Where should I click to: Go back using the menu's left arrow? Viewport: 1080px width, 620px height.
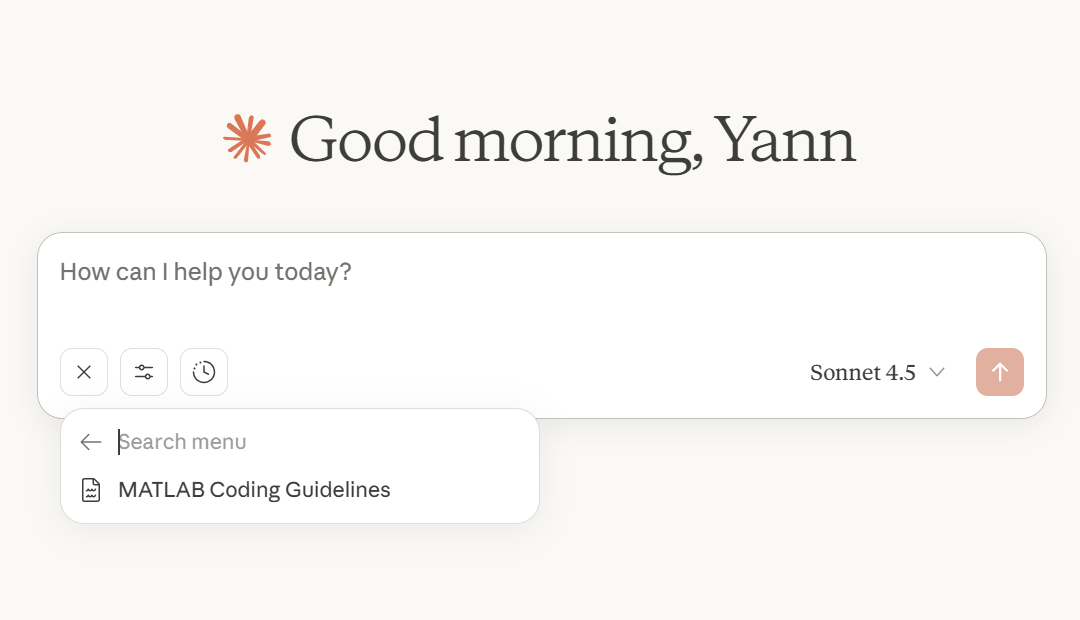pos(91,442)
